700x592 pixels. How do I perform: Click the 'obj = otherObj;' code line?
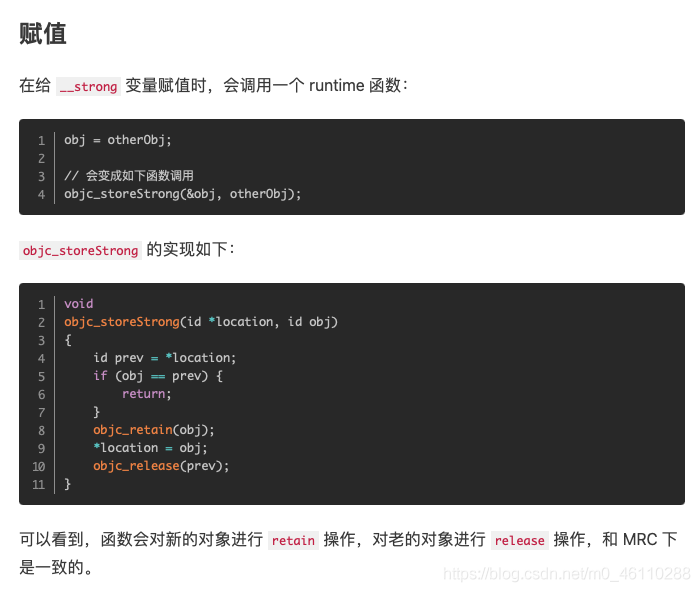pyautogui.click(x=117, y=140)
